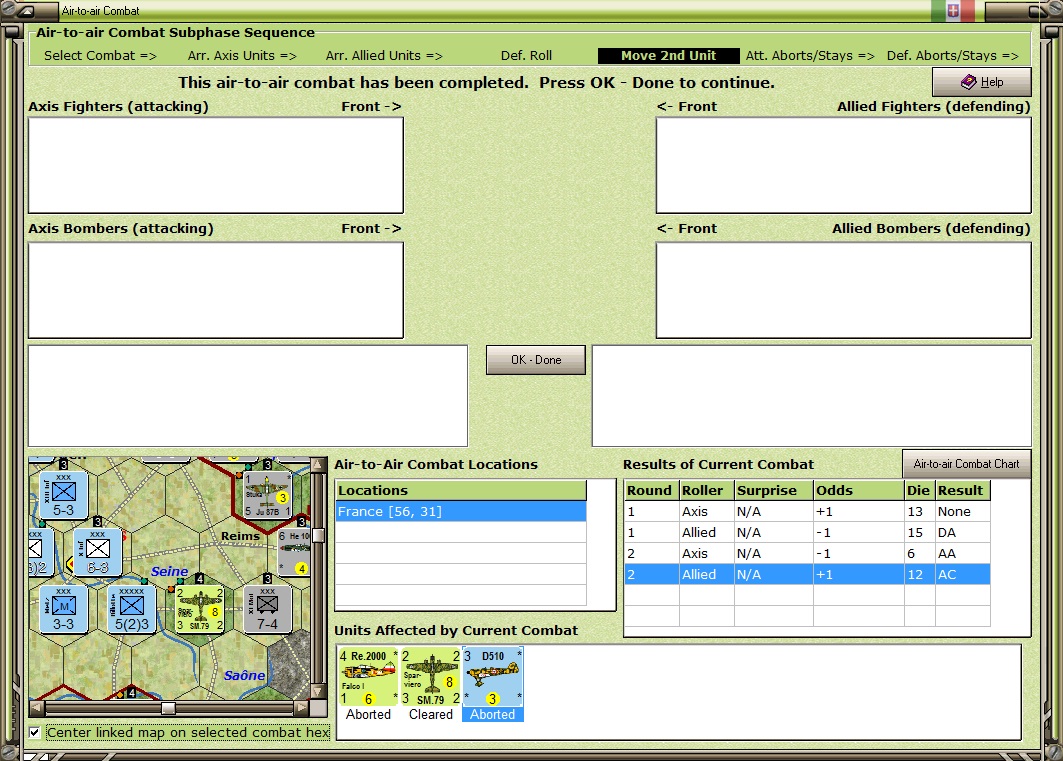The height and width of the screenshot is (761, 1063).
Task: Click the Select Combat subphase label
Action: tap(100, 56)
